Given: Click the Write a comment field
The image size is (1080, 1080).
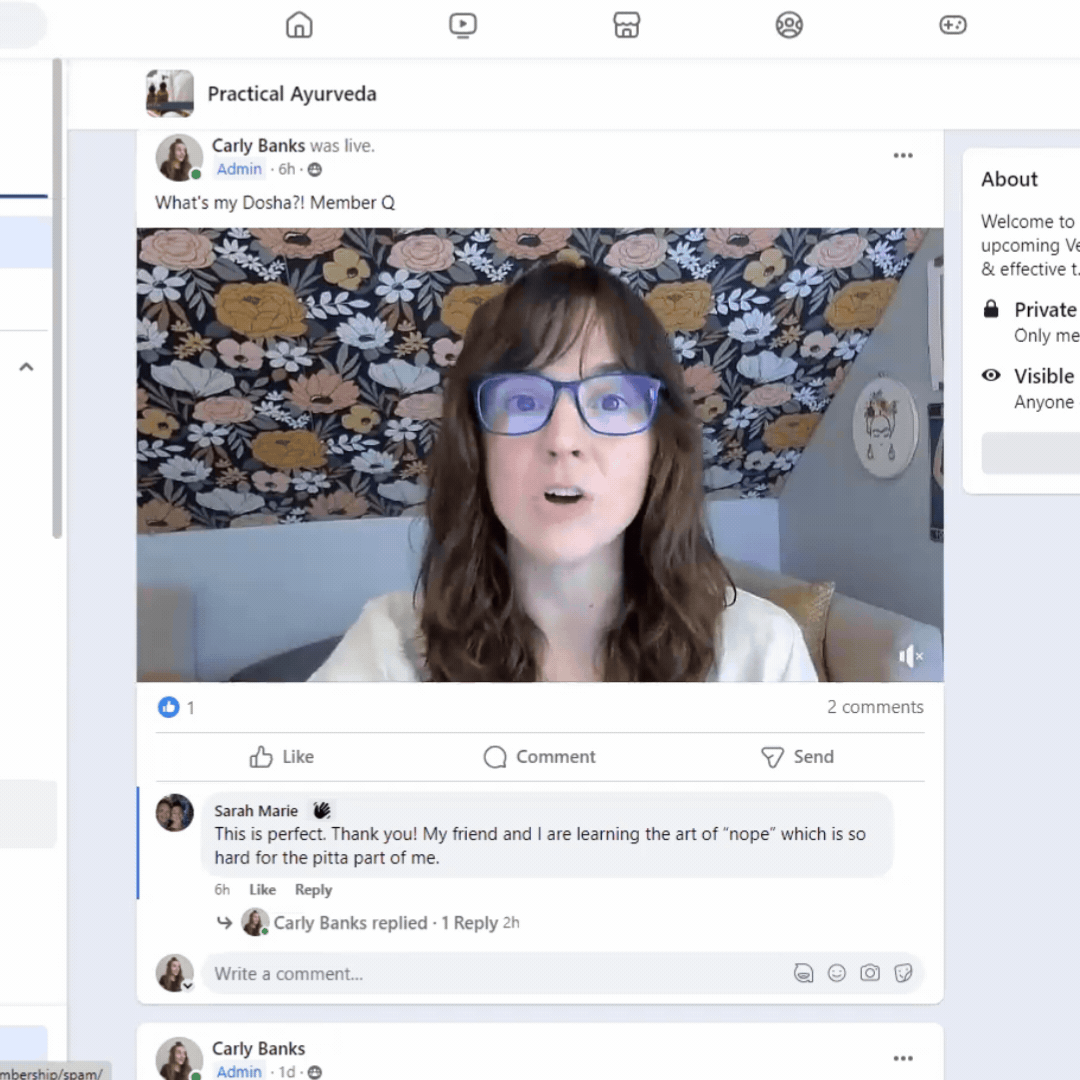Looking at the screenshot, I should [490, 973].
